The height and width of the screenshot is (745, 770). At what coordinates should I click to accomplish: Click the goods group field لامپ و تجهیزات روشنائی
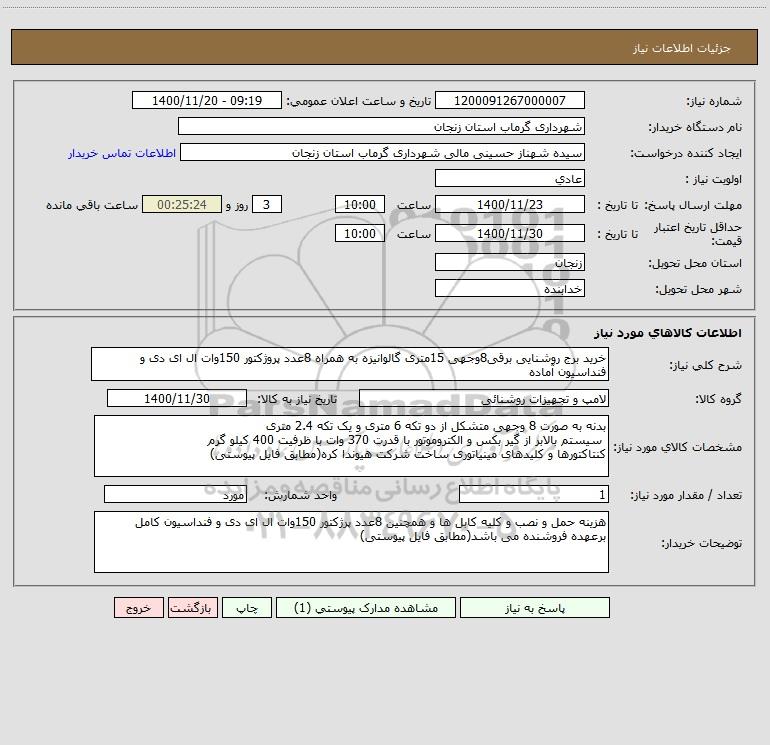point(484,398)
